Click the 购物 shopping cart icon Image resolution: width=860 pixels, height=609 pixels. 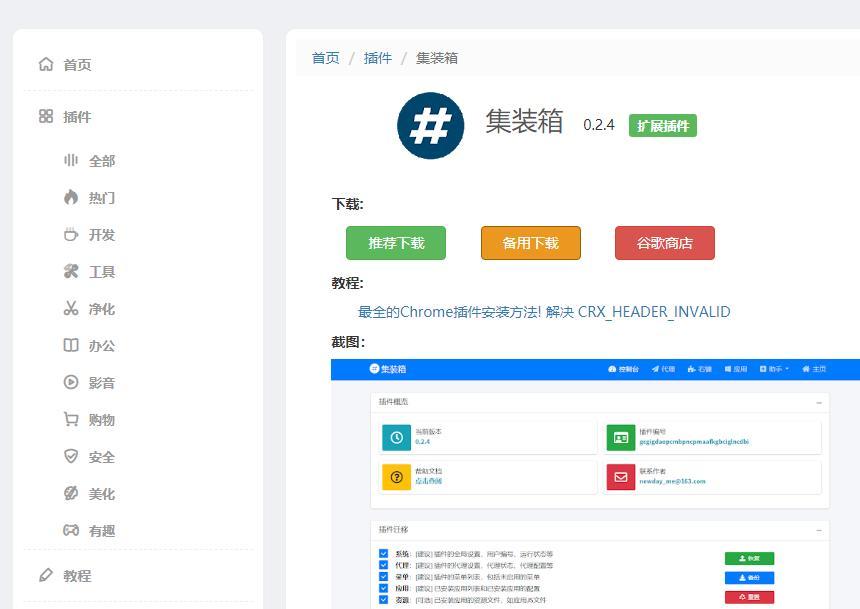coord(71,419)
